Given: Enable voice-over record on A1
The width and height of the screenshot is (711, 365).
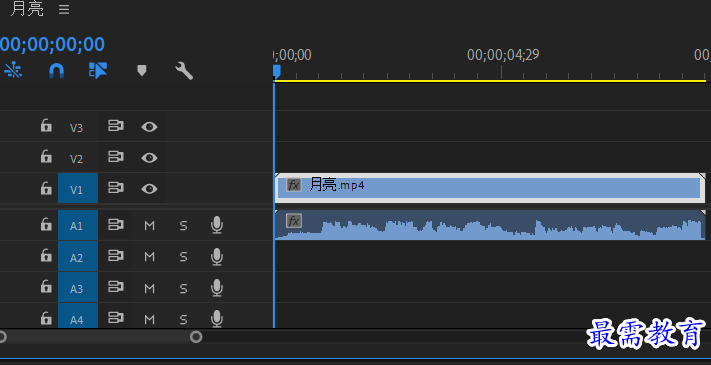Looking at the screenshot, I should coord(217,225).
